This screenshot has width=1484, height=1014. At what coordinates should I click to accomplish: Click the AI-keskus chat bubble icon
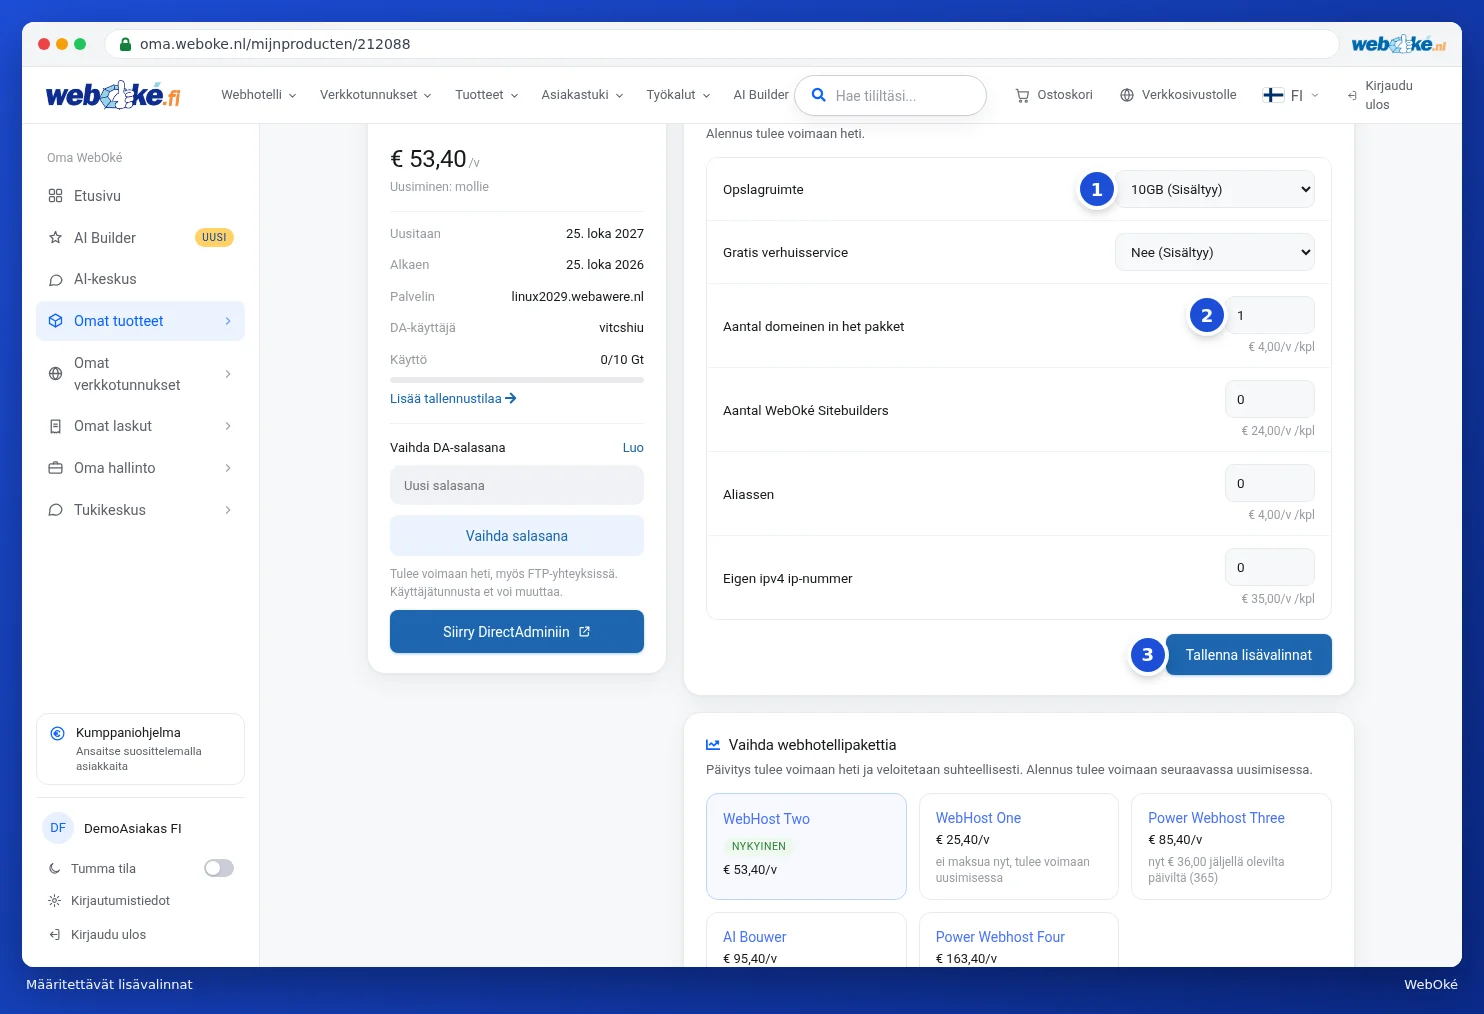[x=55, y=280]
